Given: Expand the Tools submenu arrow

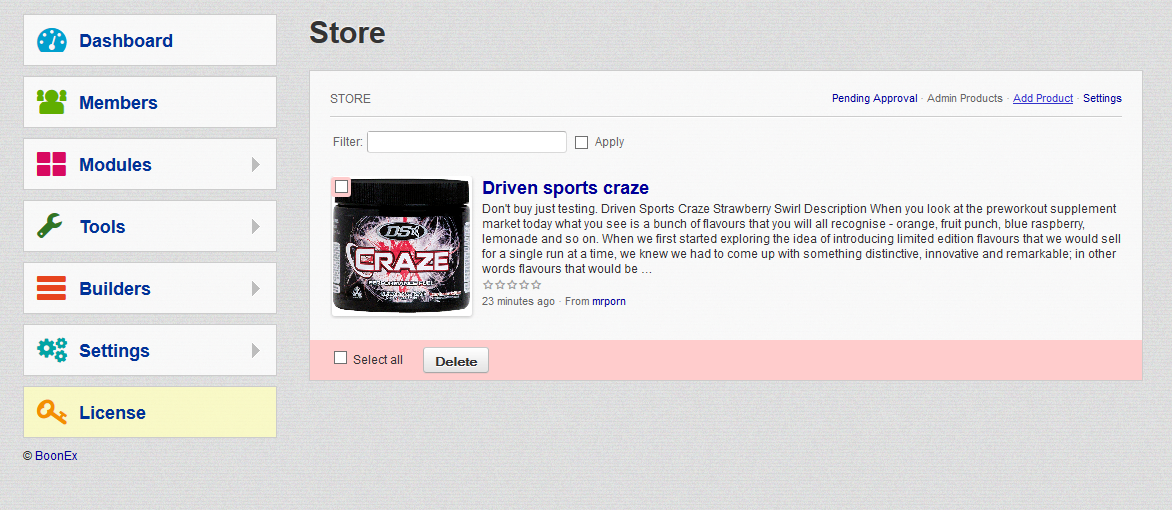Looking at the screenshot, I should click(x=256, y=227).
